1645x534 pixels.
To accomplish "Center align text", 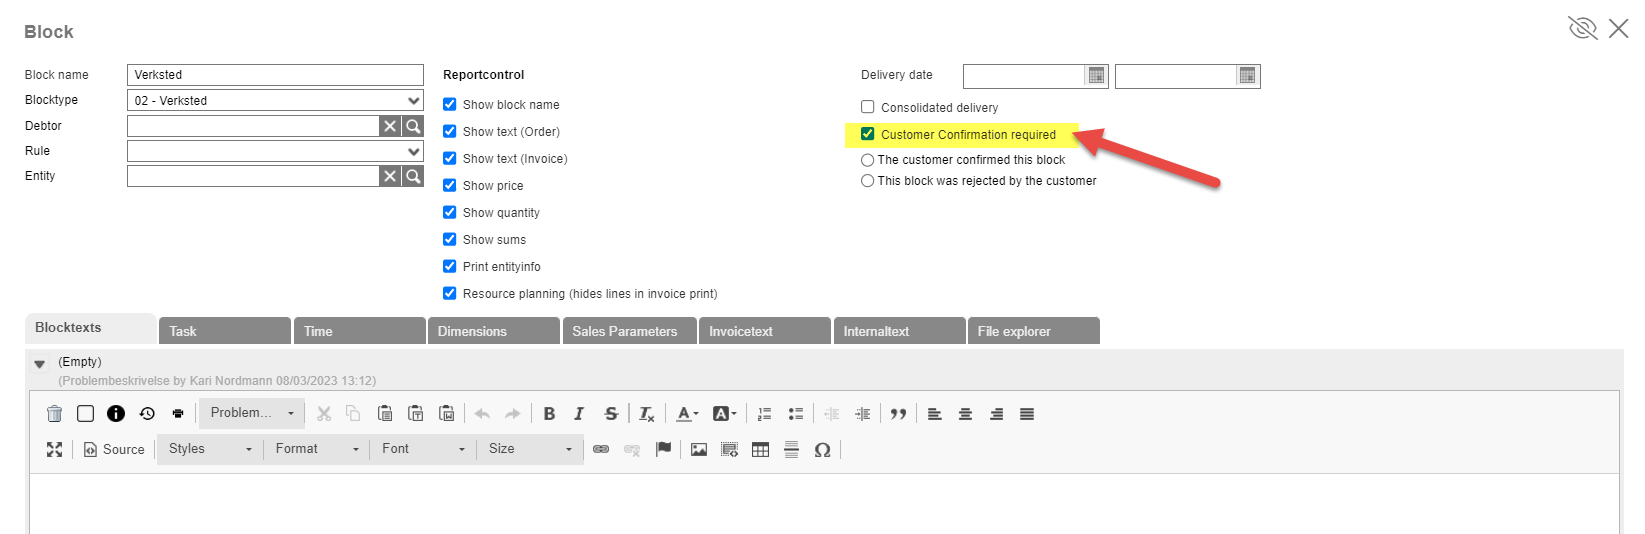I will (966, 414).
